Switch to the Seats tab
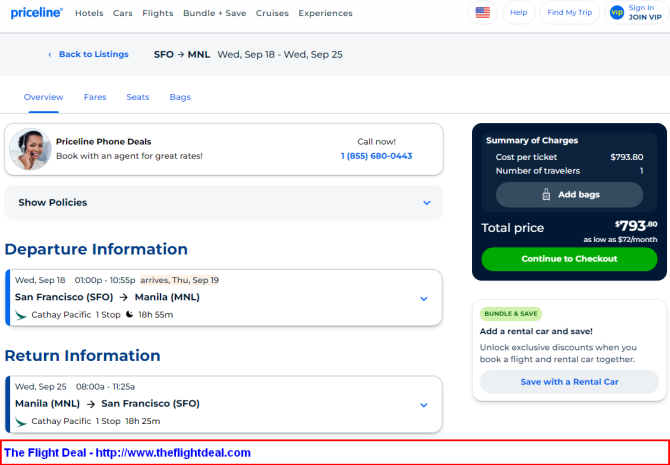The height and width of the screenshot is (465, 670). pyautogui.click(x=138, y=97)
